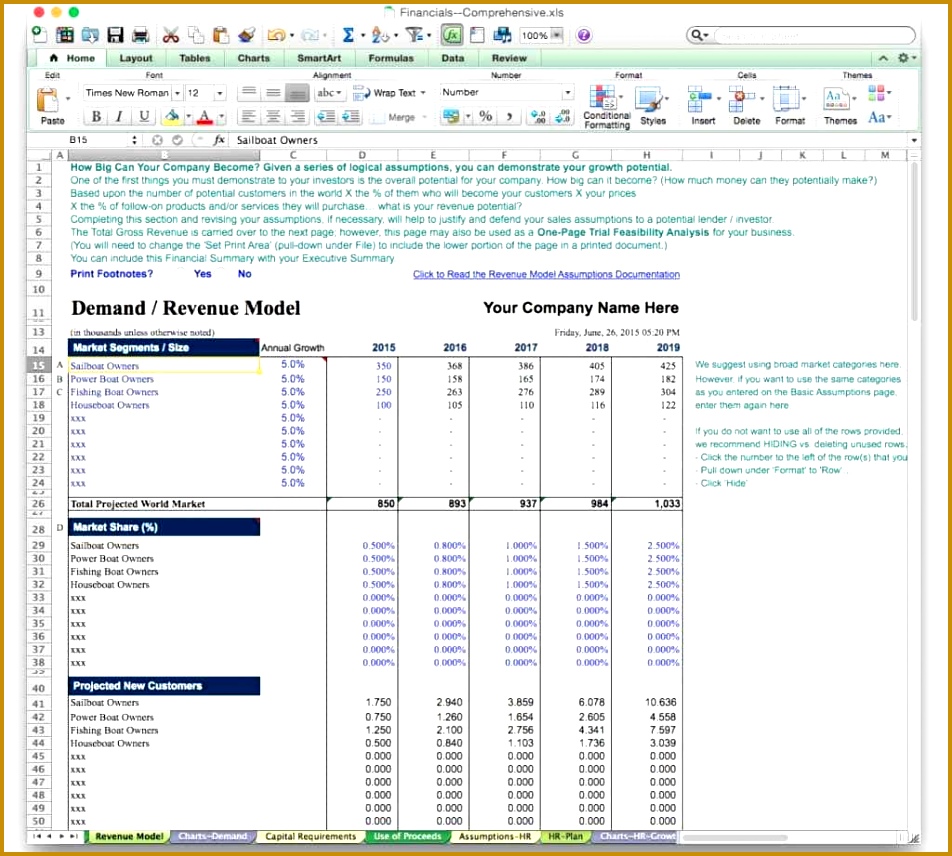952x856 pixels.
Task: Open the ribbon settings gear dropdown
Action: [906, 58]
